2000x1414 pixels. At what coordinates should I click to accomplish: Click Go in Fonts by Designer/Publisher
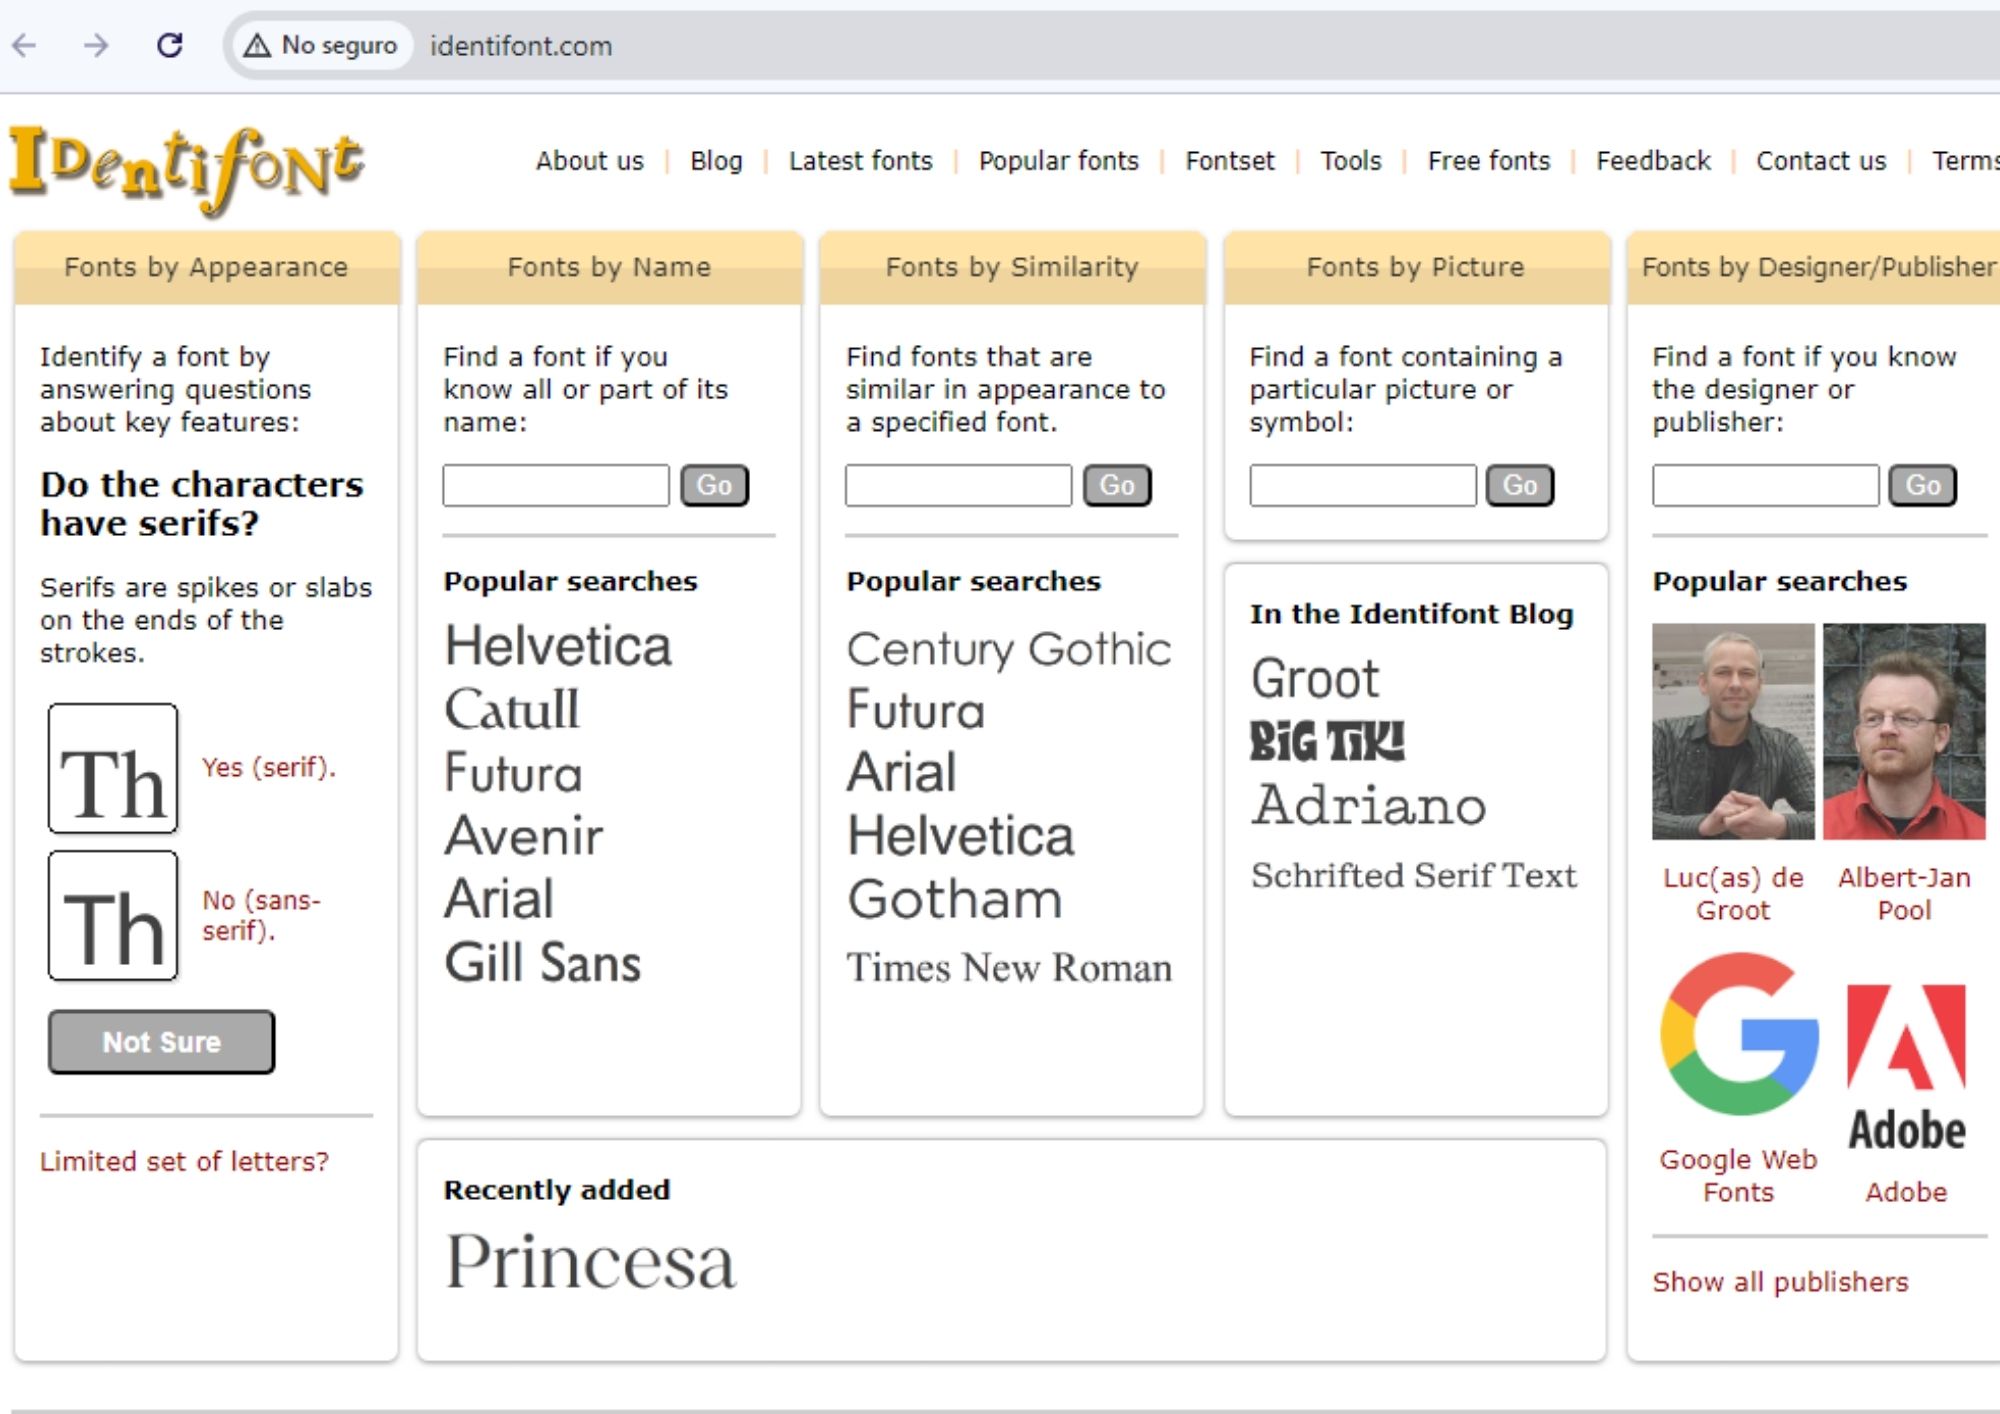click(1923, 485)
